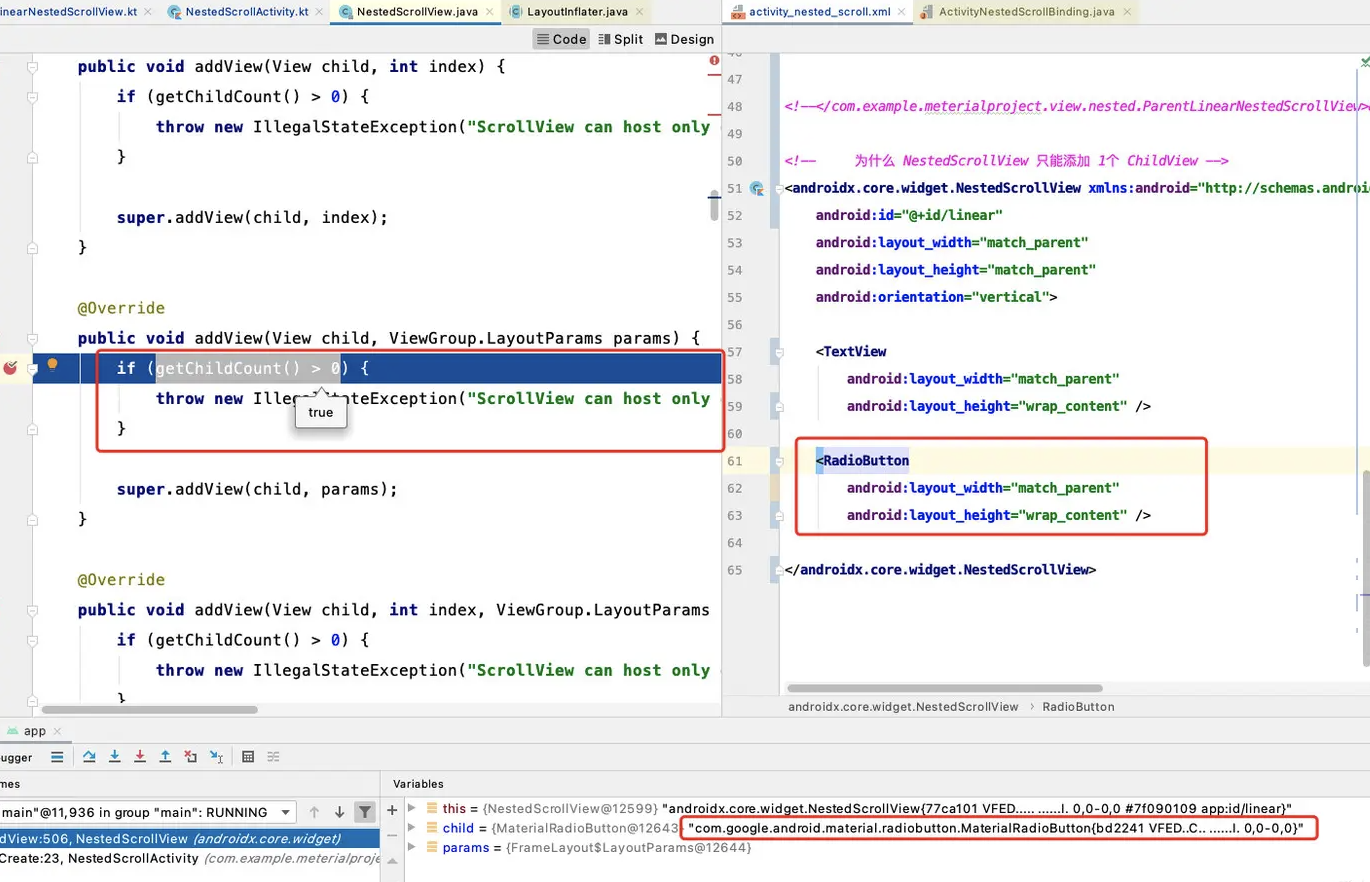The image size is (1370, 882).
Task: Close the LayoutInflater.java tab
Action: (641, 12)
